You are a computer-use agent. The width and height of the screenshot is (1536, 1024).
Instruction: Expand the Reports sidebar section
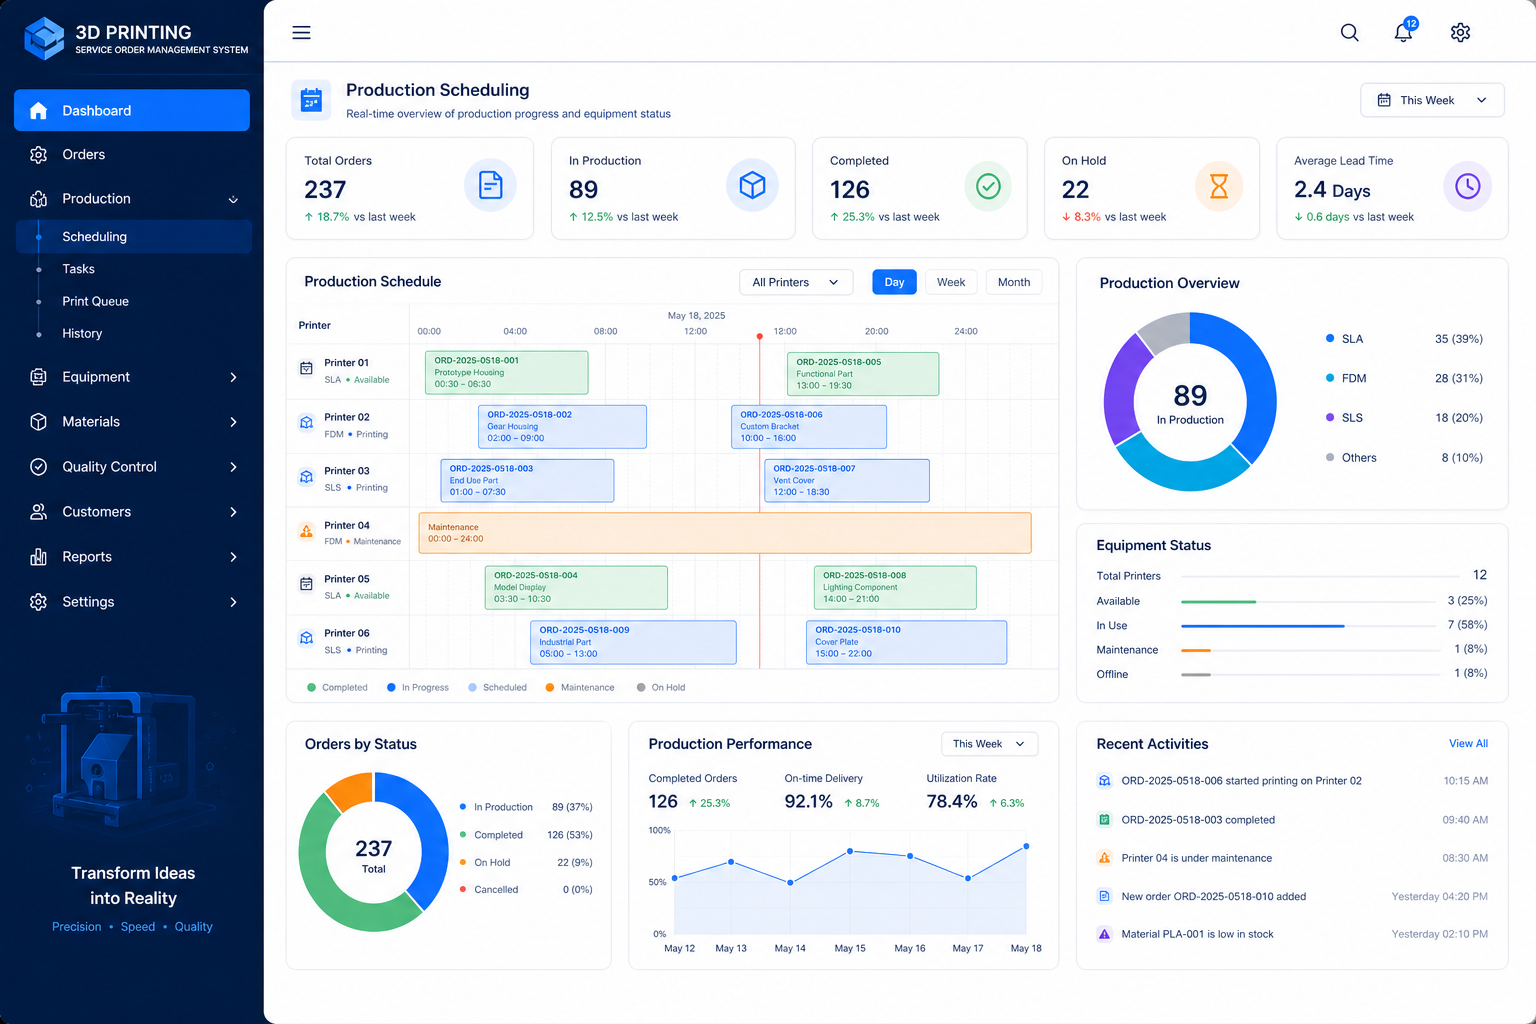click(233, 557)
